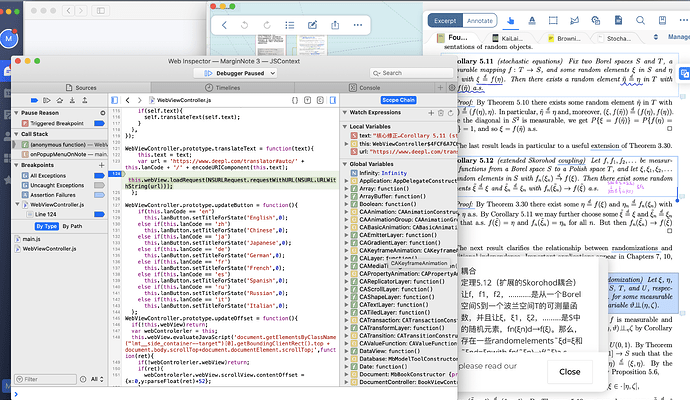Toggle the Line 124 breakpoint marker in sidebar

pyautogui.click(x=99, y=214)
